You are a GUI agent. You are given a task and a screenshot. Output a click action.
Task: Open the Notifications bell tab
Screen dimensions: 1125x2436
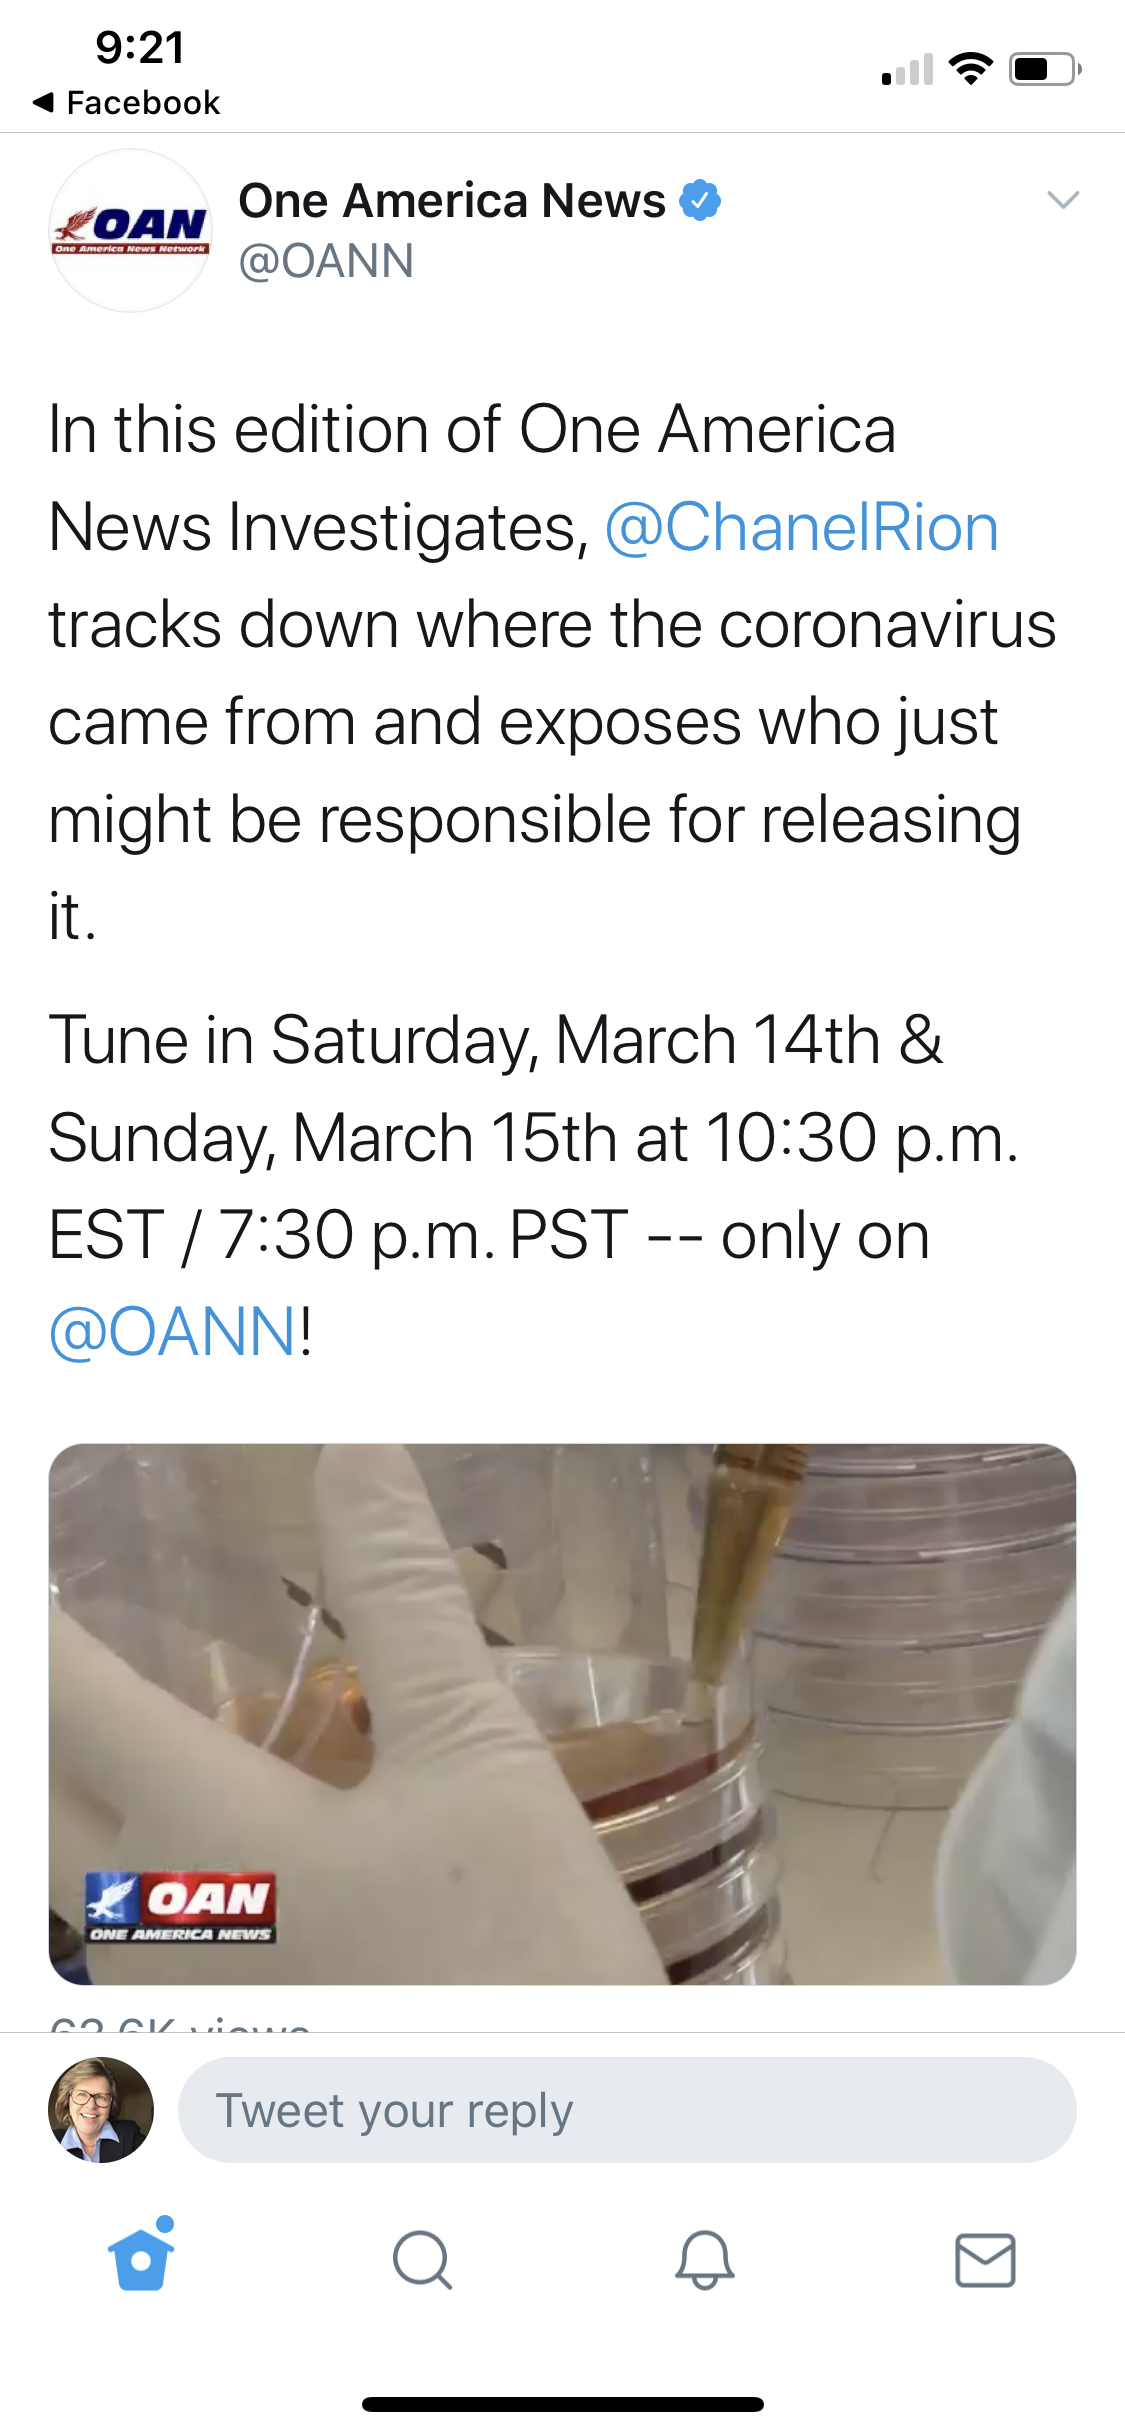(x=704, y=2260)
